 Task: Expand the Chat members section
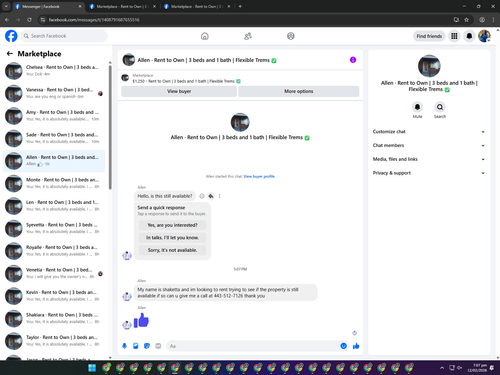pos(429,145)
